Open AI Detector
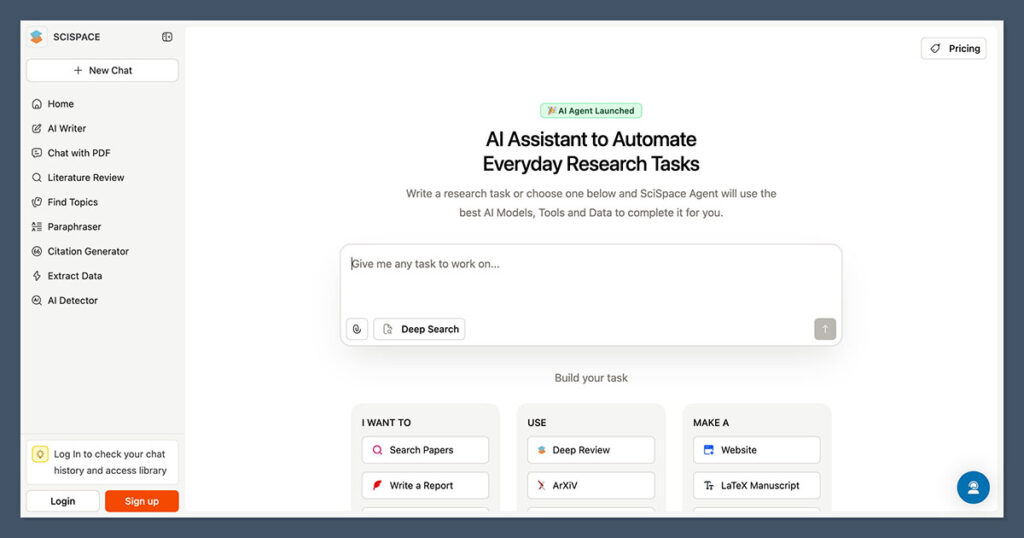The image size is (1024, 538). [72, 300]
